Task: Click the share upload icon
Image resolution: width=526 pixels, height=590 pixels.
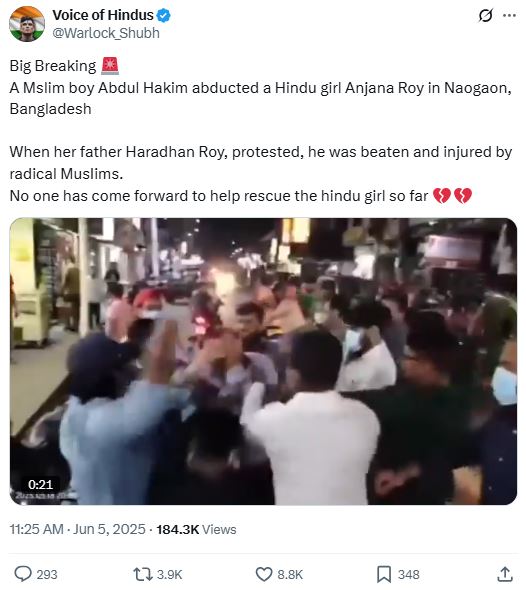Action: (505, 574)
